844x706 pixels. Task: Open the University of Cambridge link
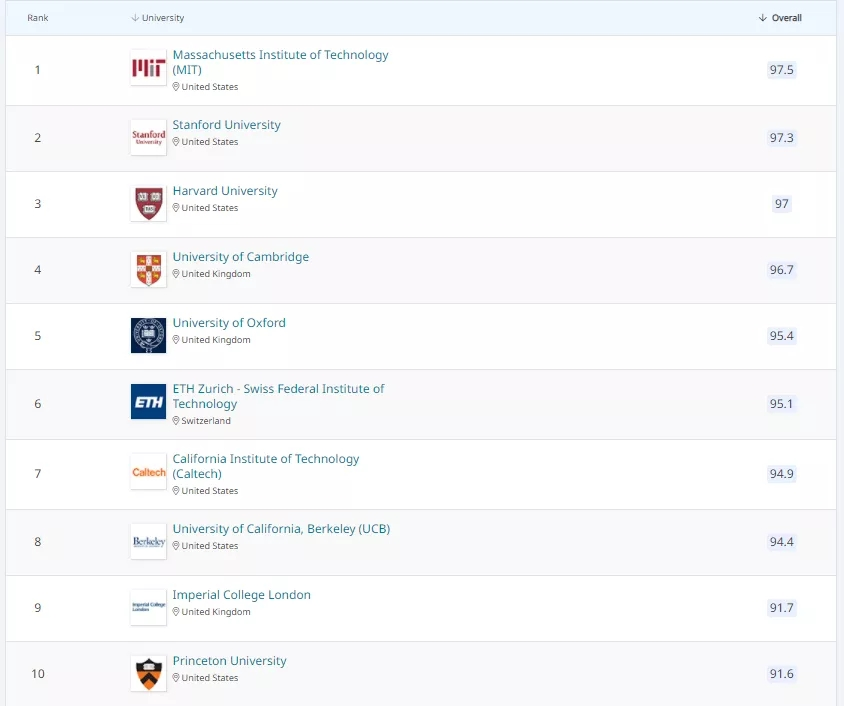coord(240,257)
